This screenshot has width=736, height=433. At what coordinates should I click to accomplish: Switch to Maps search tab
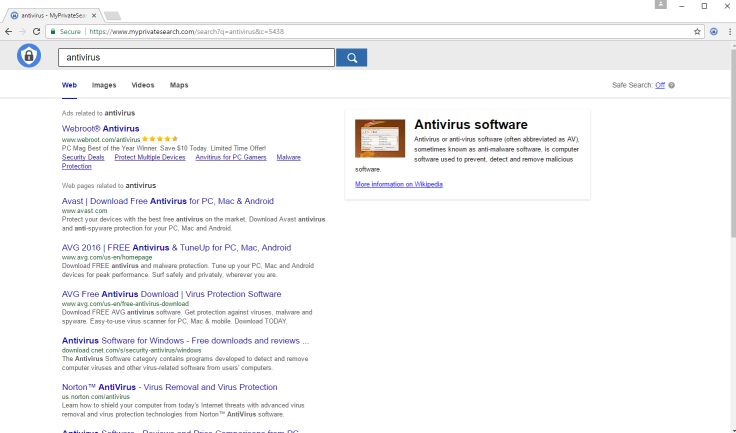[179, 85]
